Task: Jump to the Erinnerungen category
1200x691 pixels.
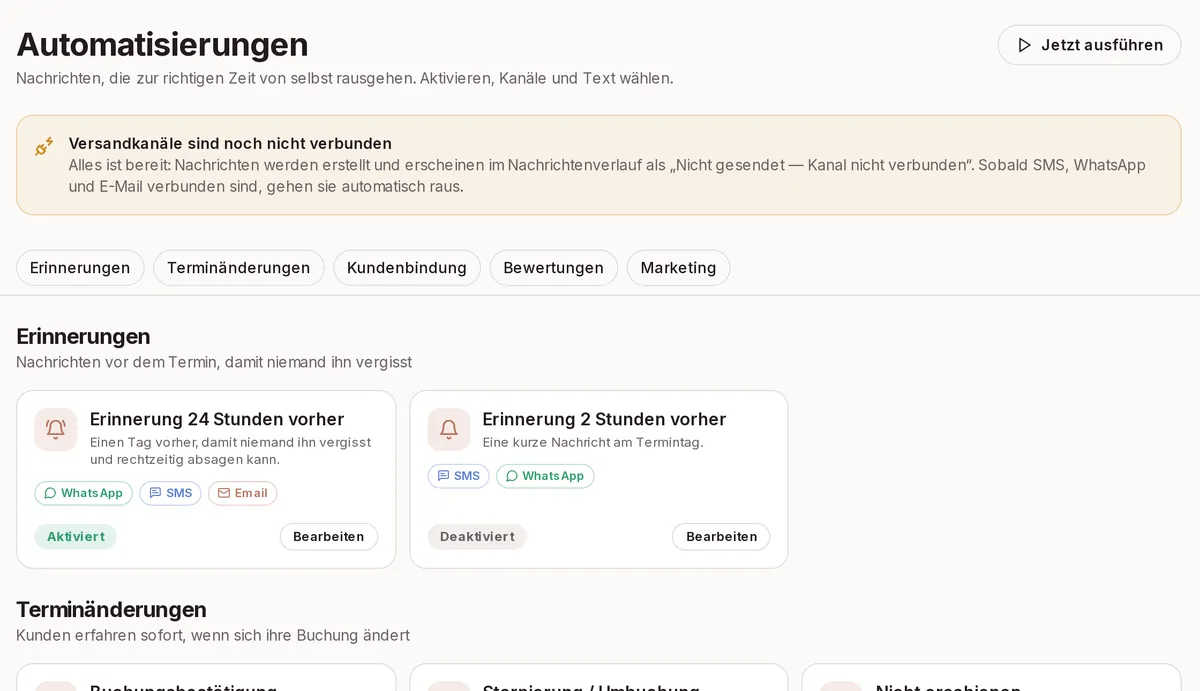Action: click(80, 268)
